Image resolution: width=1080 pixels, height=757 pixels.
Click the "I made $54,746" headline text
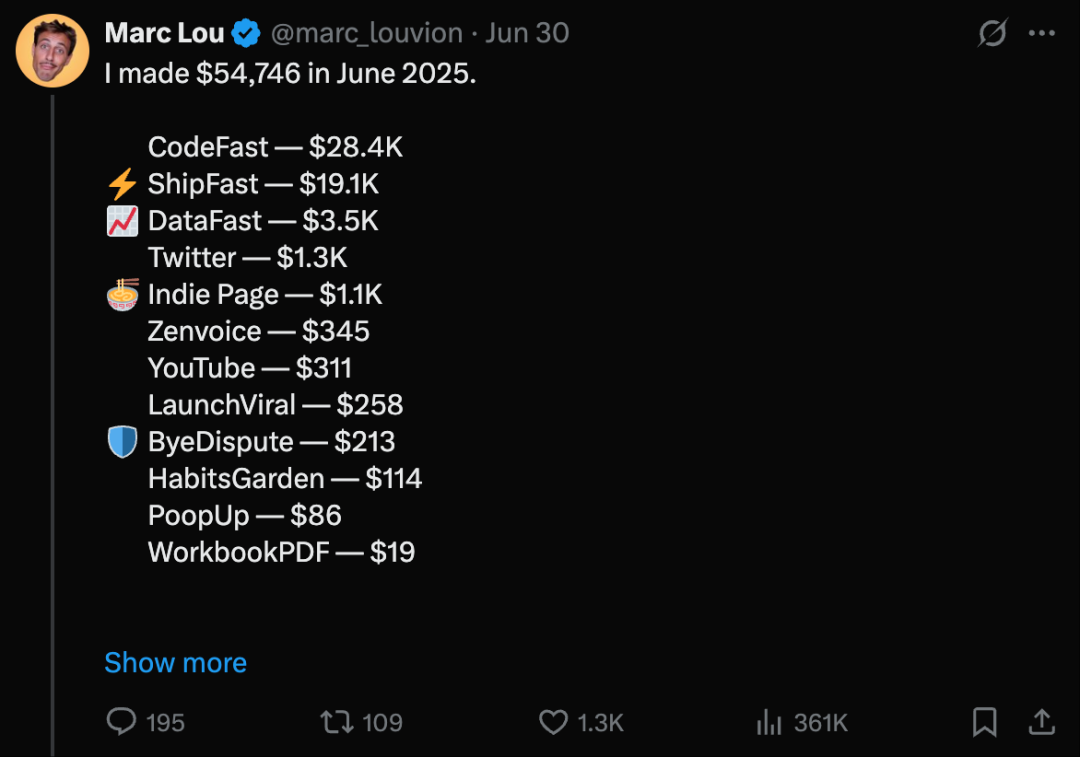tap(290, 74)
